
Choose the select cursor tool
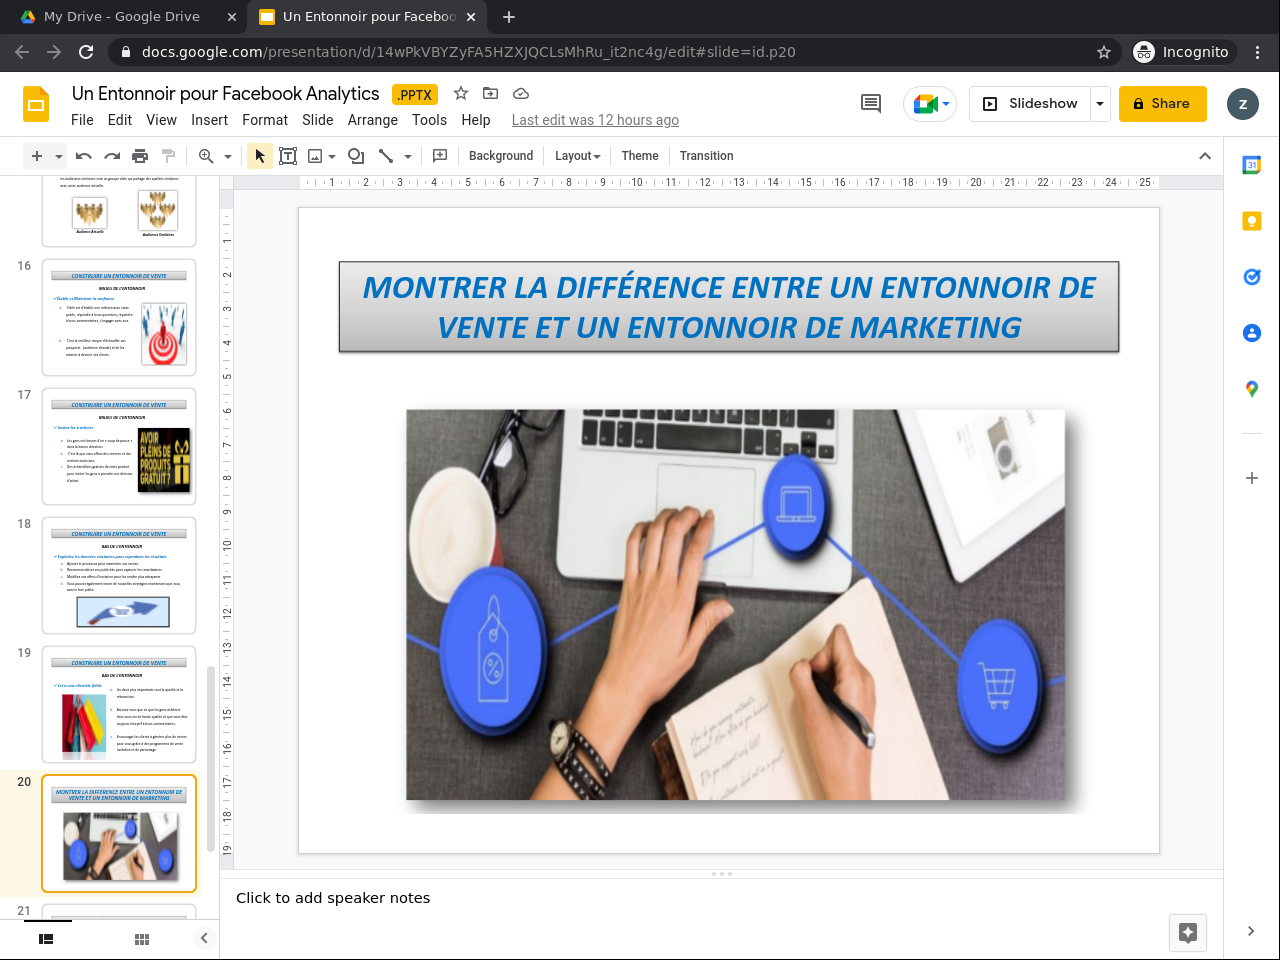point(260,156)
